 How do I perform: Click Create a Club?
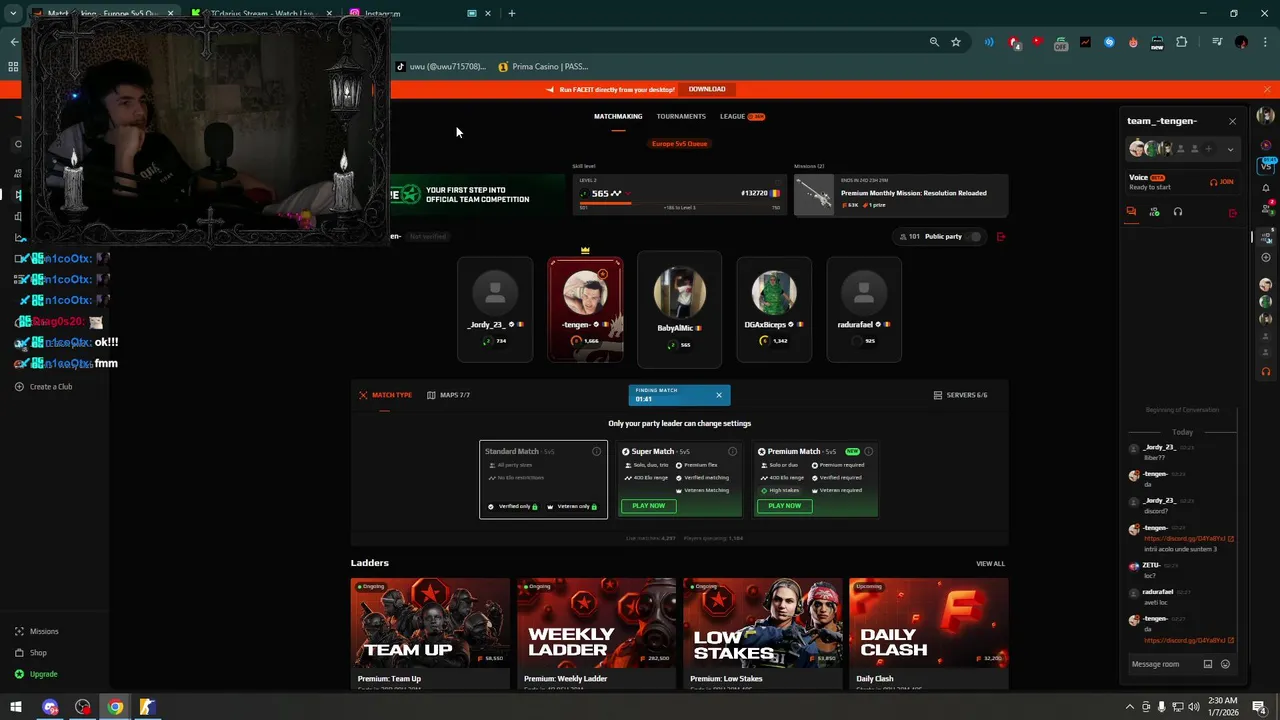coord(43,387)
